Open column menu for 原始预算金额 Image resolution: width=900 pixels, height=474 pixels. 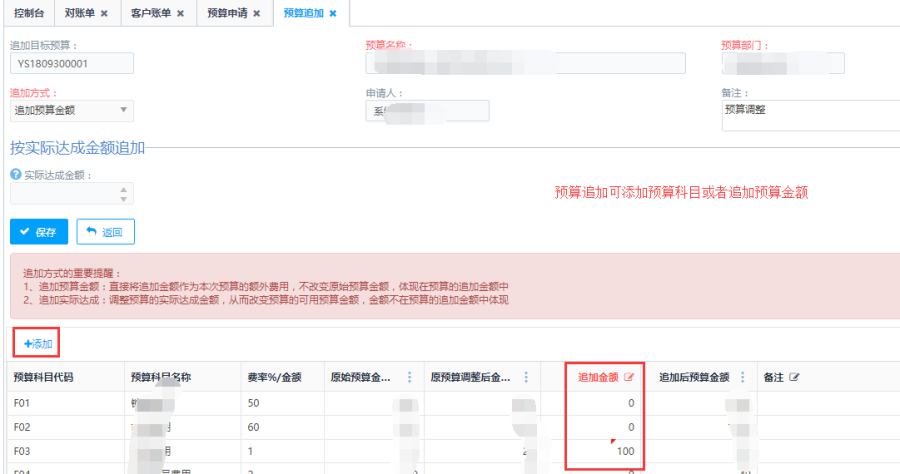[x=409, y=377]
